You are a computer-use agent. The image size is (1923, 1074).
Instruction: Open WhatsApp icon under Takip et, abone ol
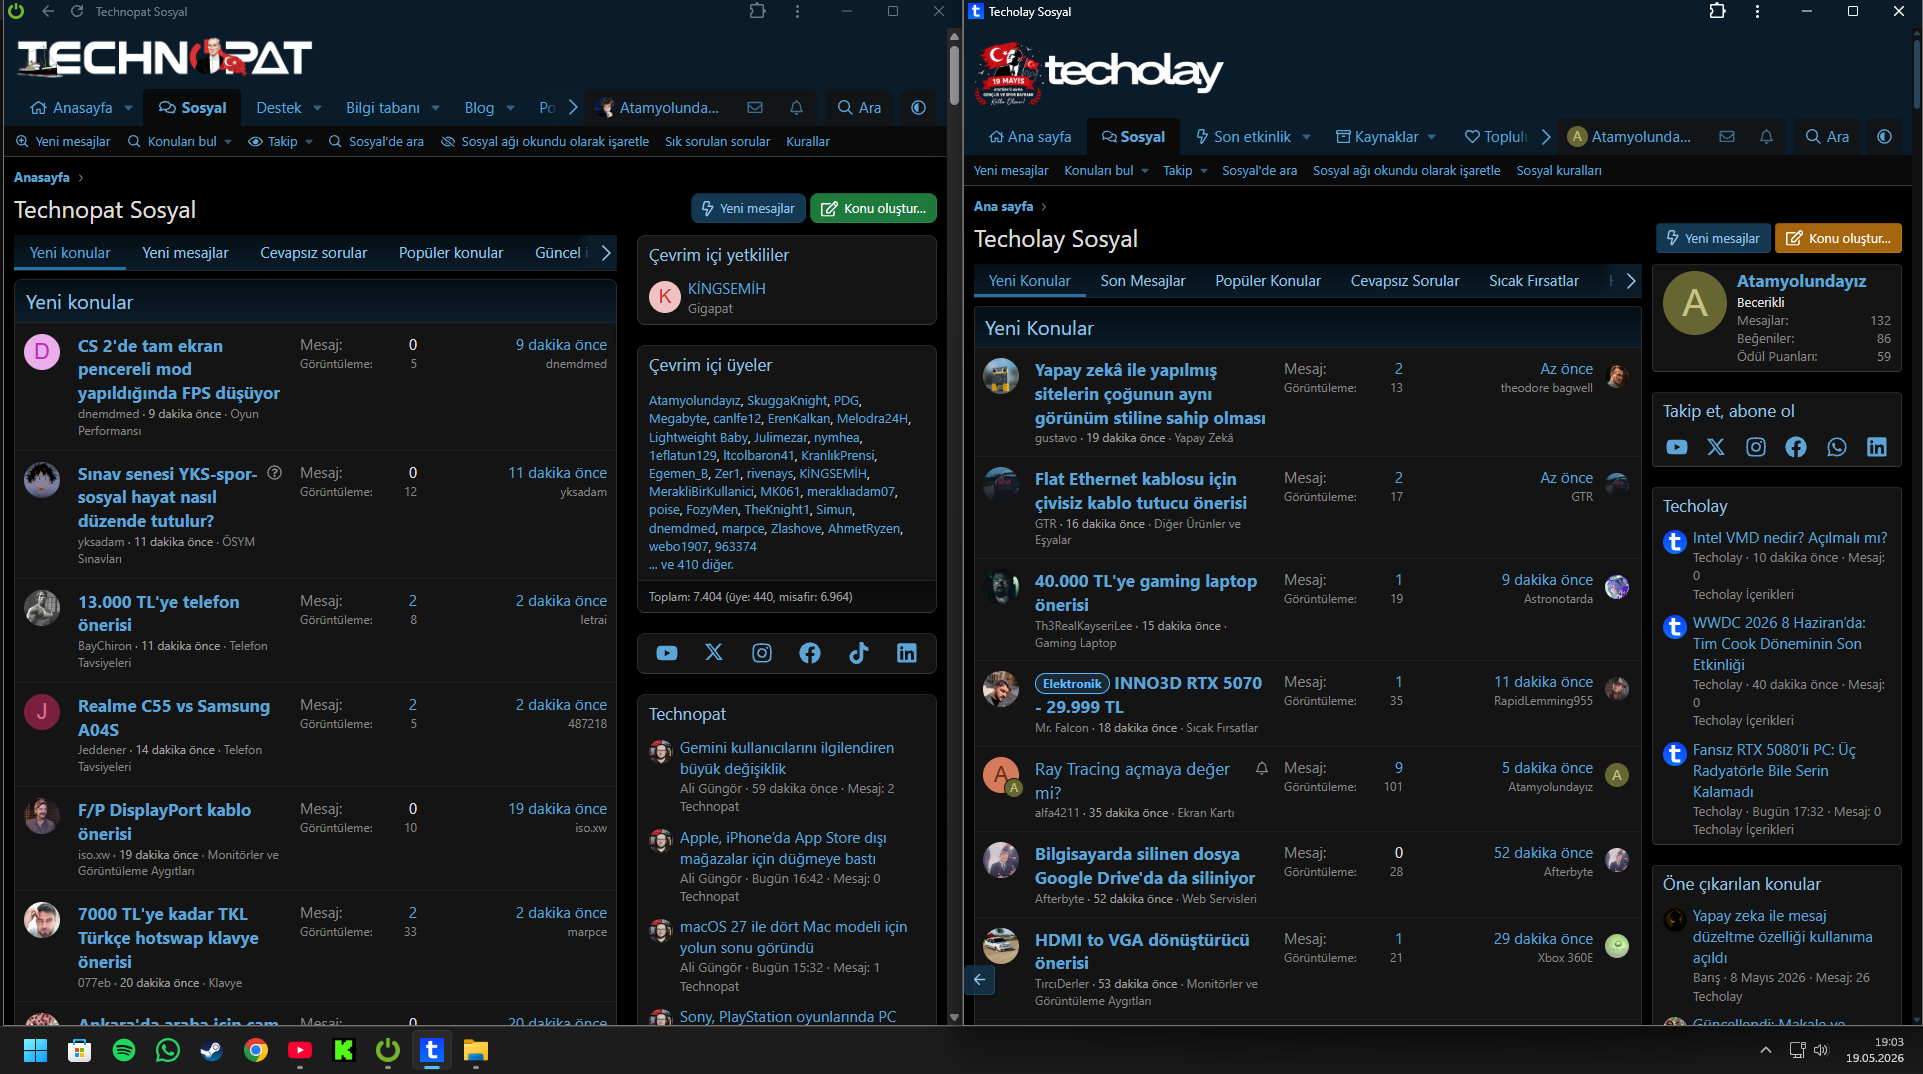(x=1837, y=447)
